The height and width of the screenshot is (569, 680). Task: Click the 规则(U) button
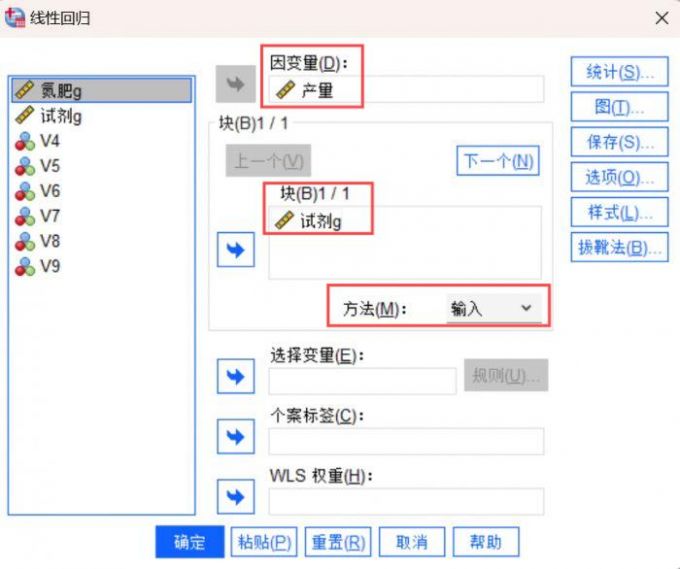point(506,375)
